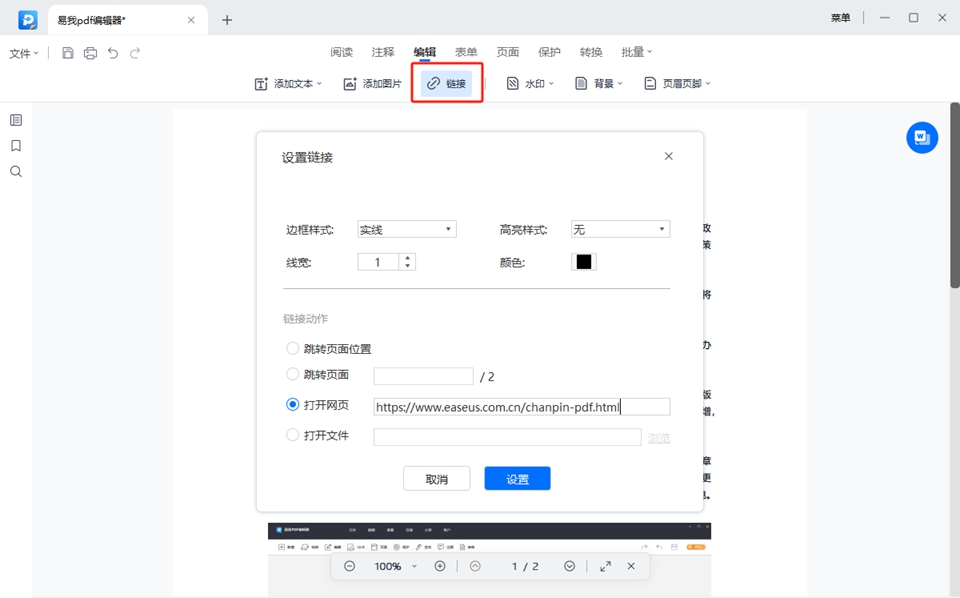
Task: Open the 高亮样式 combo box
Action: (x=620, y=229)
